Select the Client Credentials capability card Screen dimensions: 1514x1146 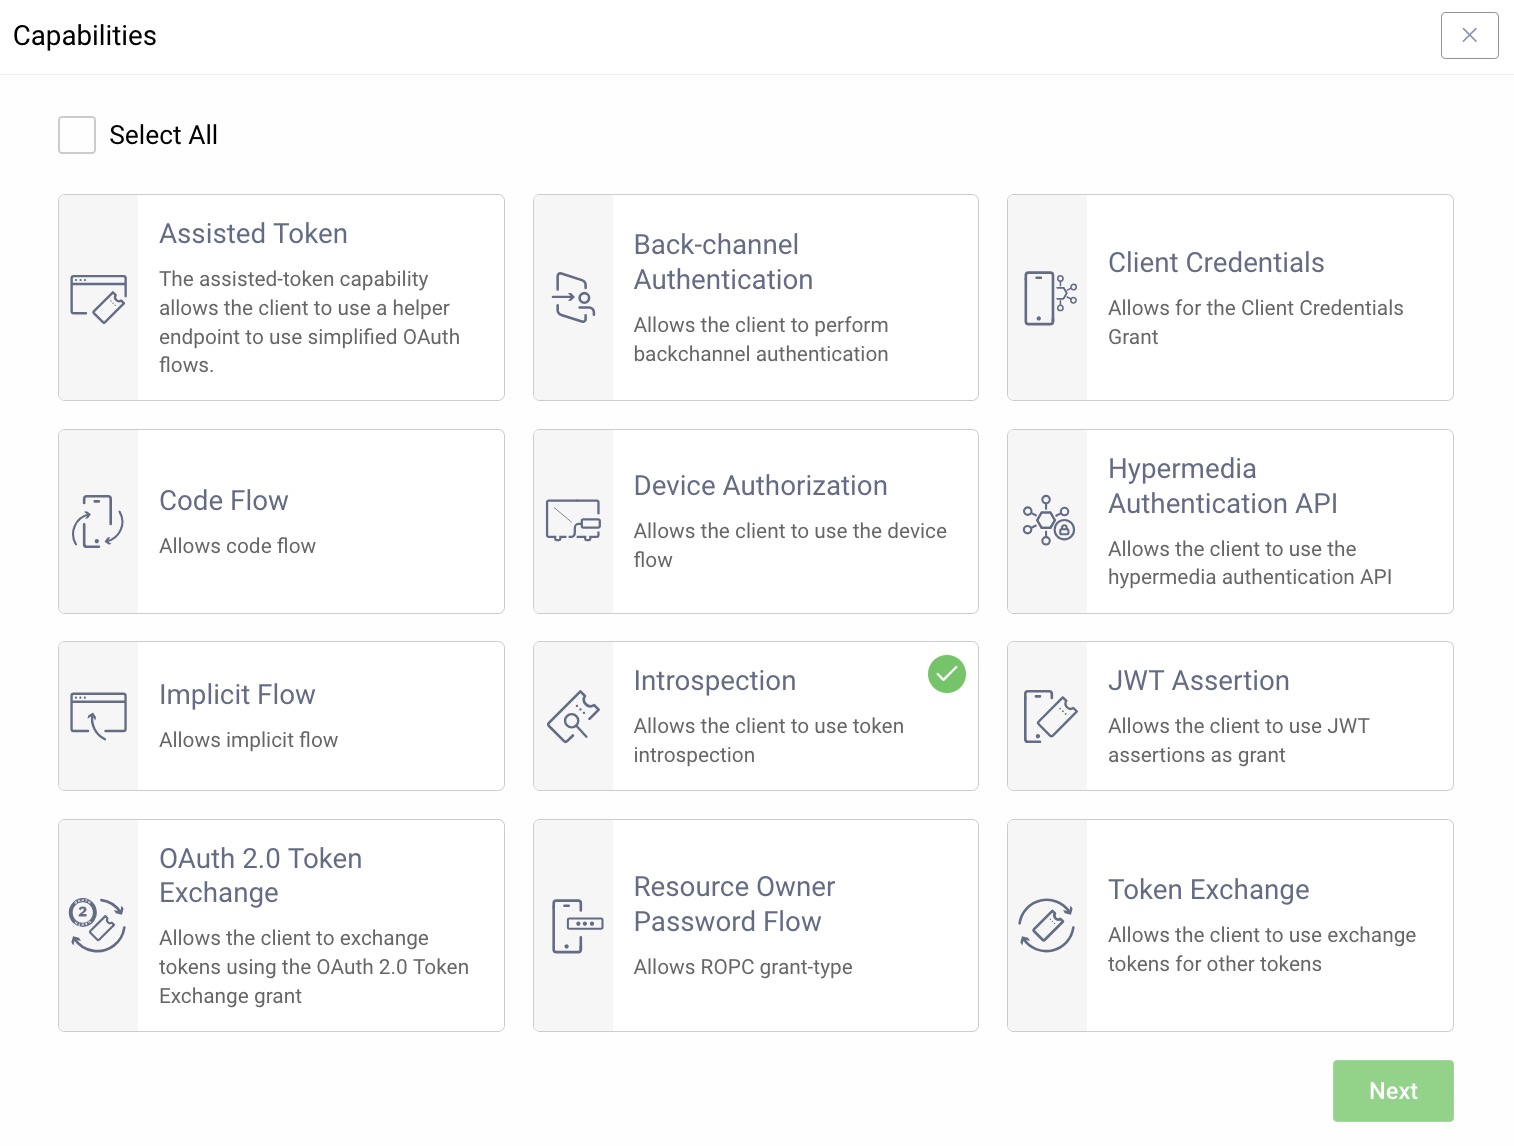(1229, 297)
